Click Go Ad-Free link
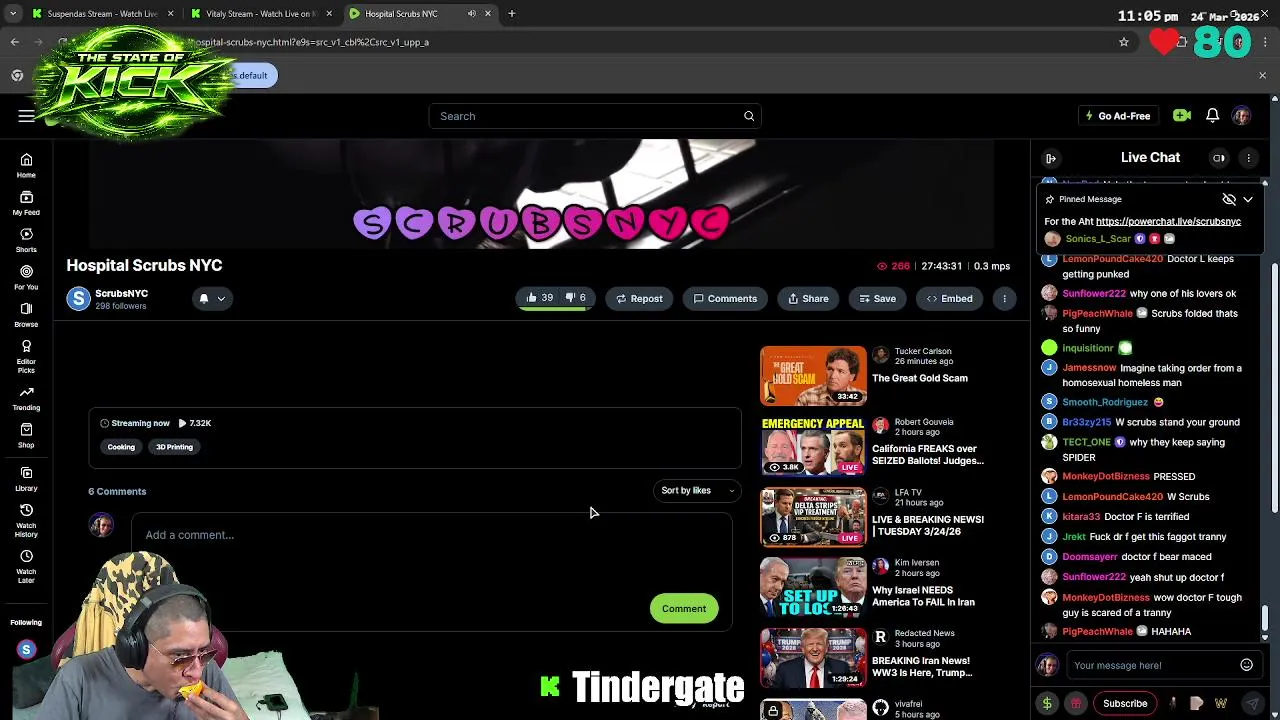The image size is (1280, 720). (x=1118, y=116)
